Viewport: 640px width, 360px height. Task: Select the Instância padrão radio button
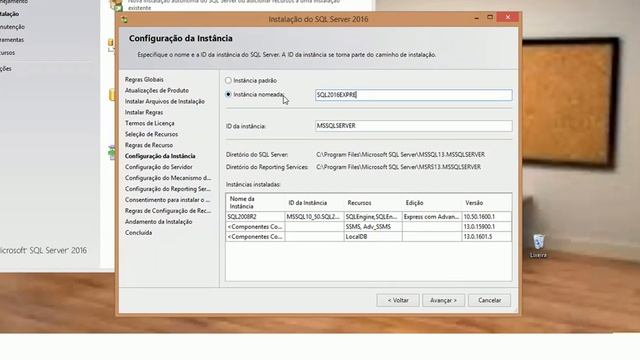(x=228, y=80)
